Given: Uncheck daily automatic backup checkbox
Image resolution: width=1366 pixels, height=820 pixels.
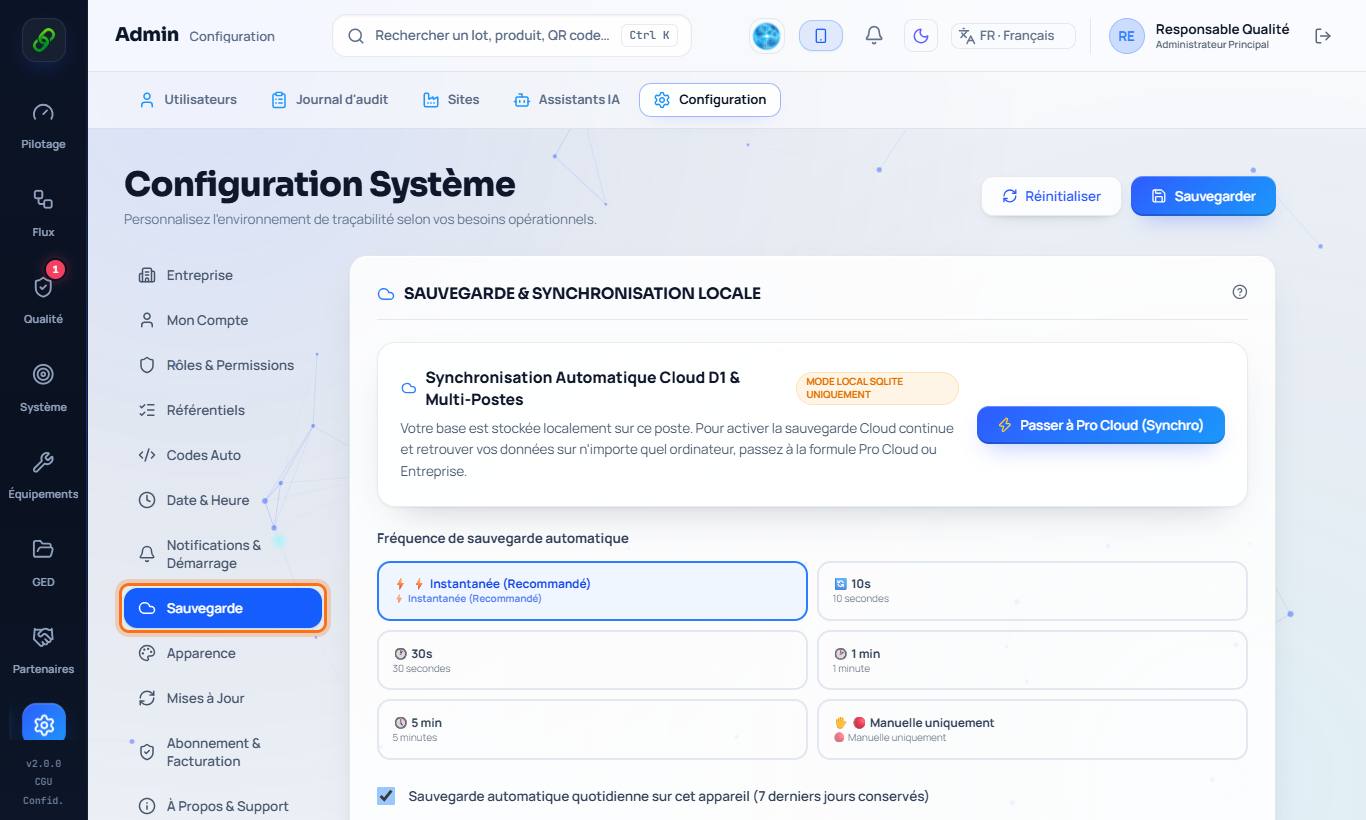Looking at the screenshot, I should (386, 796).
